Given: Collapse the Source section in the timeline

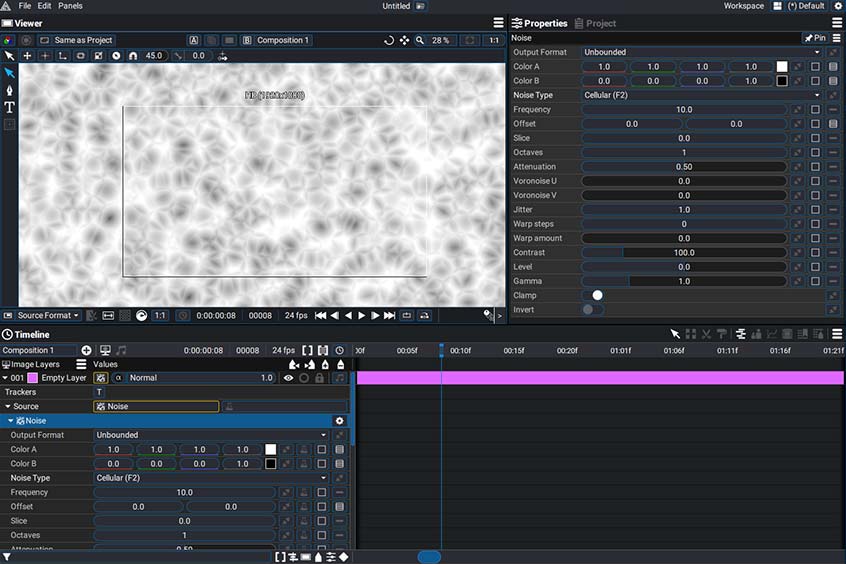Looking at the screenshot, I should coord(8,406).
